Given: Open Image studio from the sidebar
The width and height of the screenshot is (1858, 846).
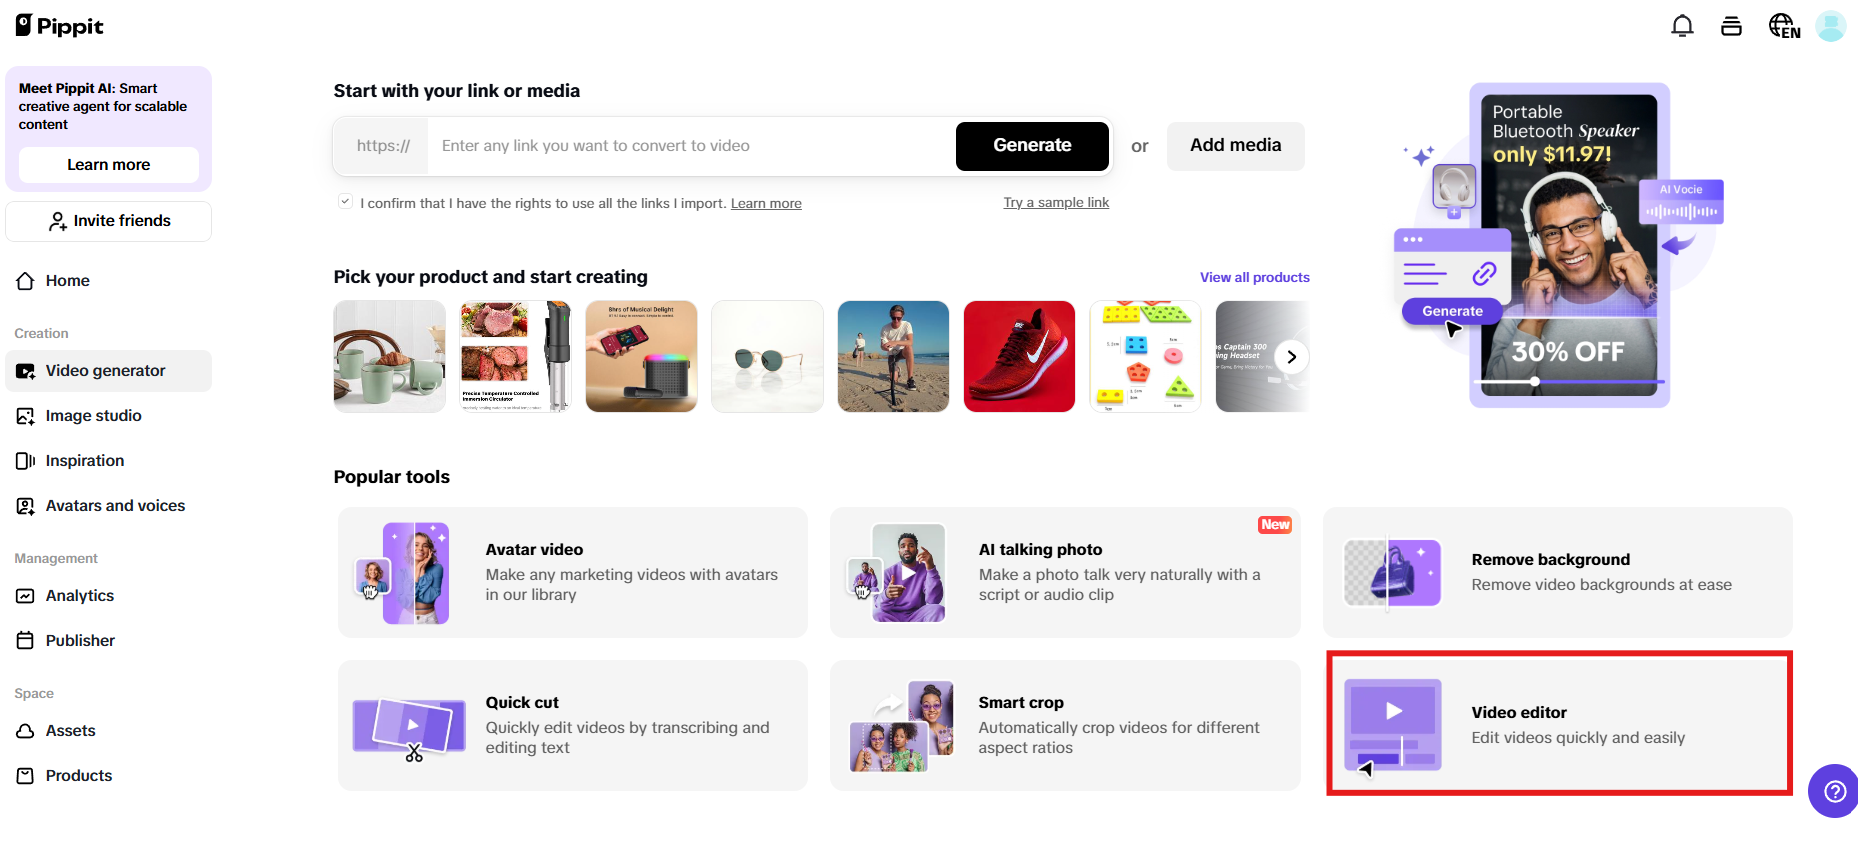Looking at the screenshot, I should click(92, 415).
